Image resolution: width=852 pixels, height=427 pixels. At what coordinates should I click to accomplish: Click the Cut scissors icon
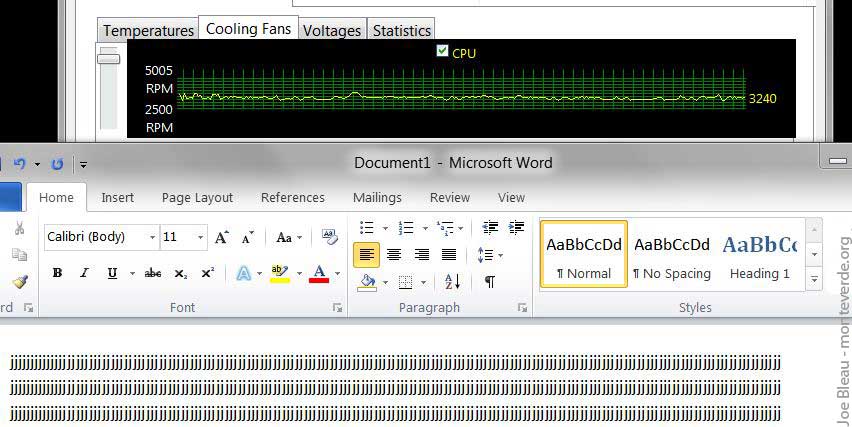click(x=20, y=228)
